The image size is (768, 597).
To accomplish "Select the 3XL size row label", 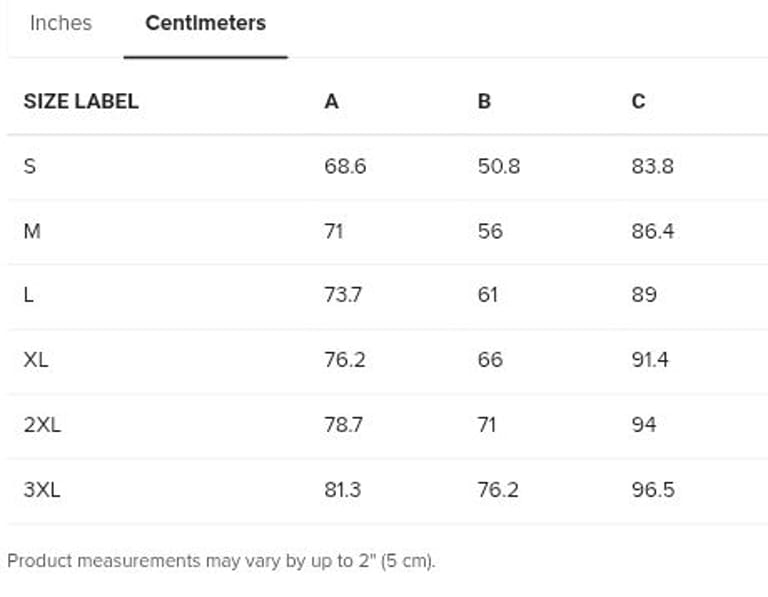I will coord(42,489).
